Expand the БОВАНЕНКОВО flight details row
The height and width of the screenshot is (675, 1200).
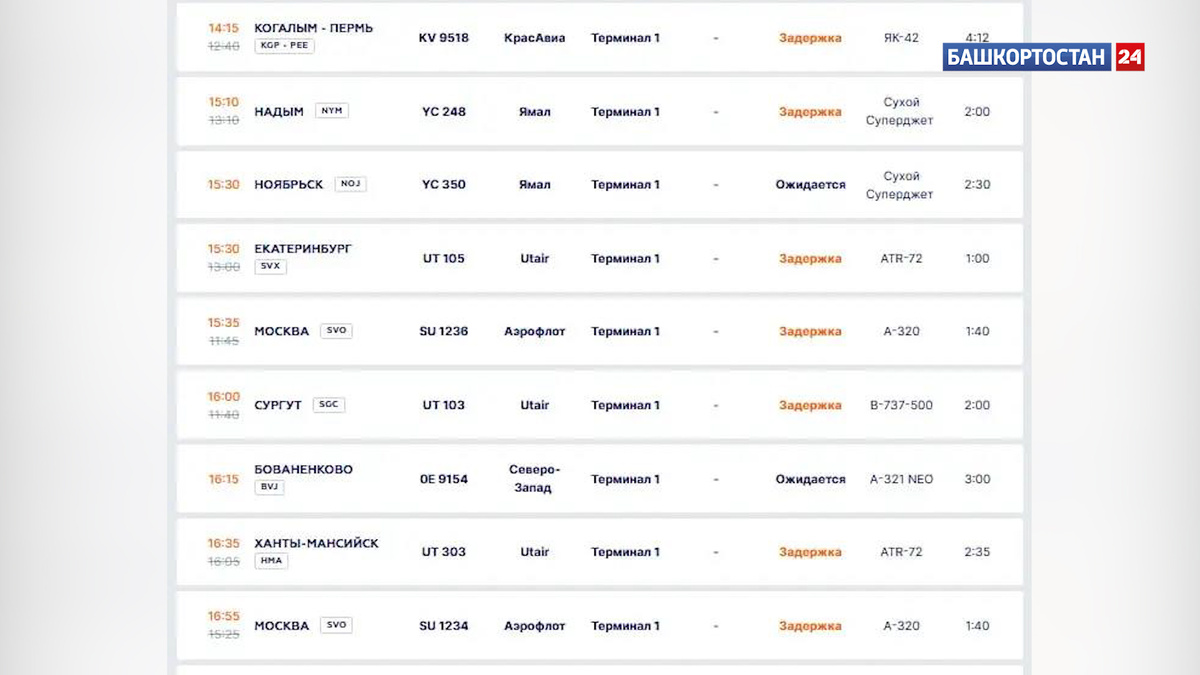pyautogui.click(x=600, y=478)
